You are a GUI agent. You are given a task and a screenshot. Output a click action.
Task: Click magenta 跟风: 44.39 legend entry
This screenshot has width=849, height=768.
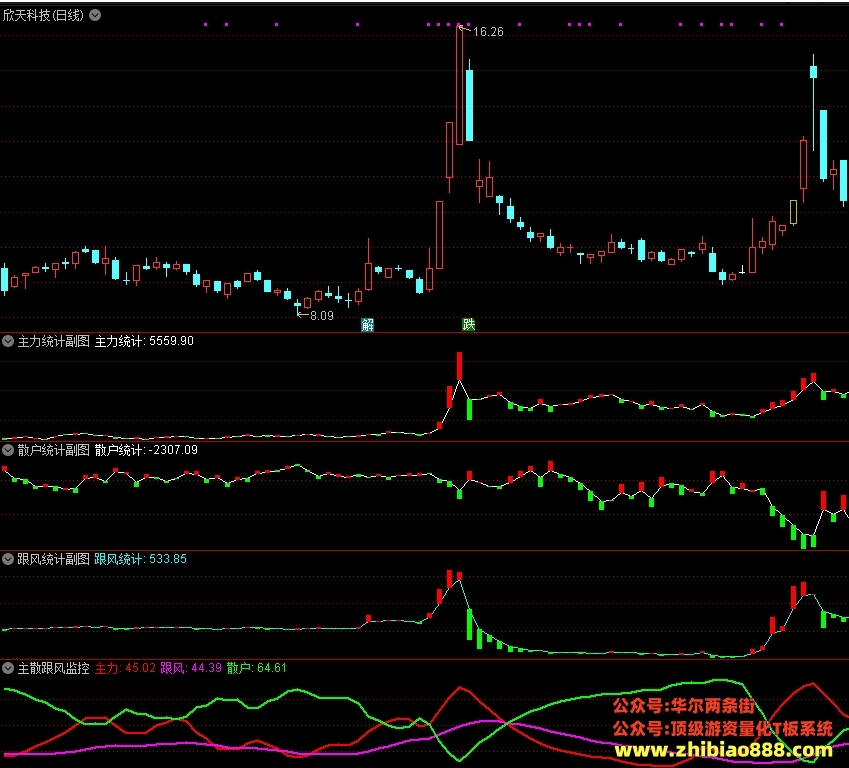click(x=191, y=668)
